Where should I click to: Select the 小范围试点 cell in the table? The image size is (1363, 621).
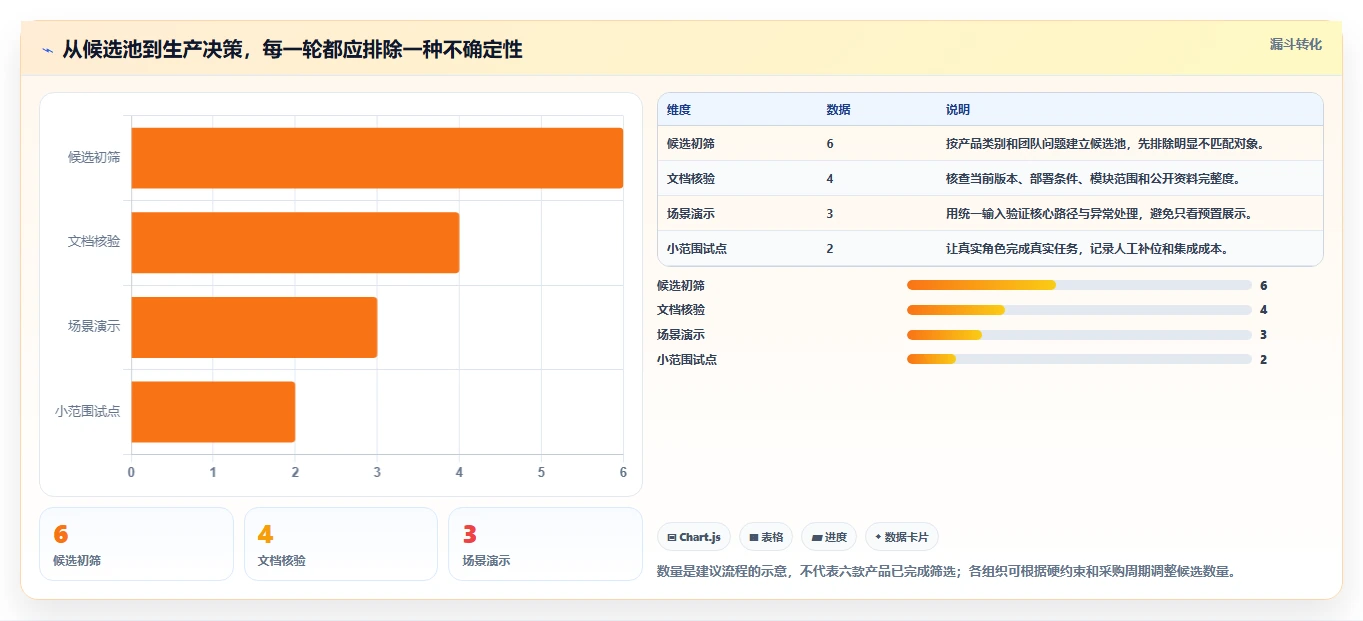click(x=697, y=249)
